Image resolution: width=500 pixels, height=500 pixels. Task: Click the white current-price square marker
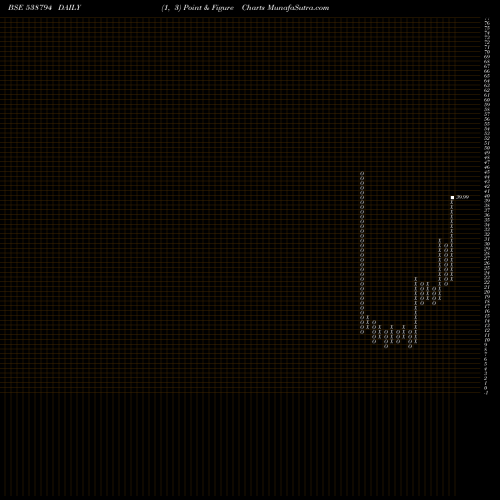pyautogui.click(x=452, y=197)
